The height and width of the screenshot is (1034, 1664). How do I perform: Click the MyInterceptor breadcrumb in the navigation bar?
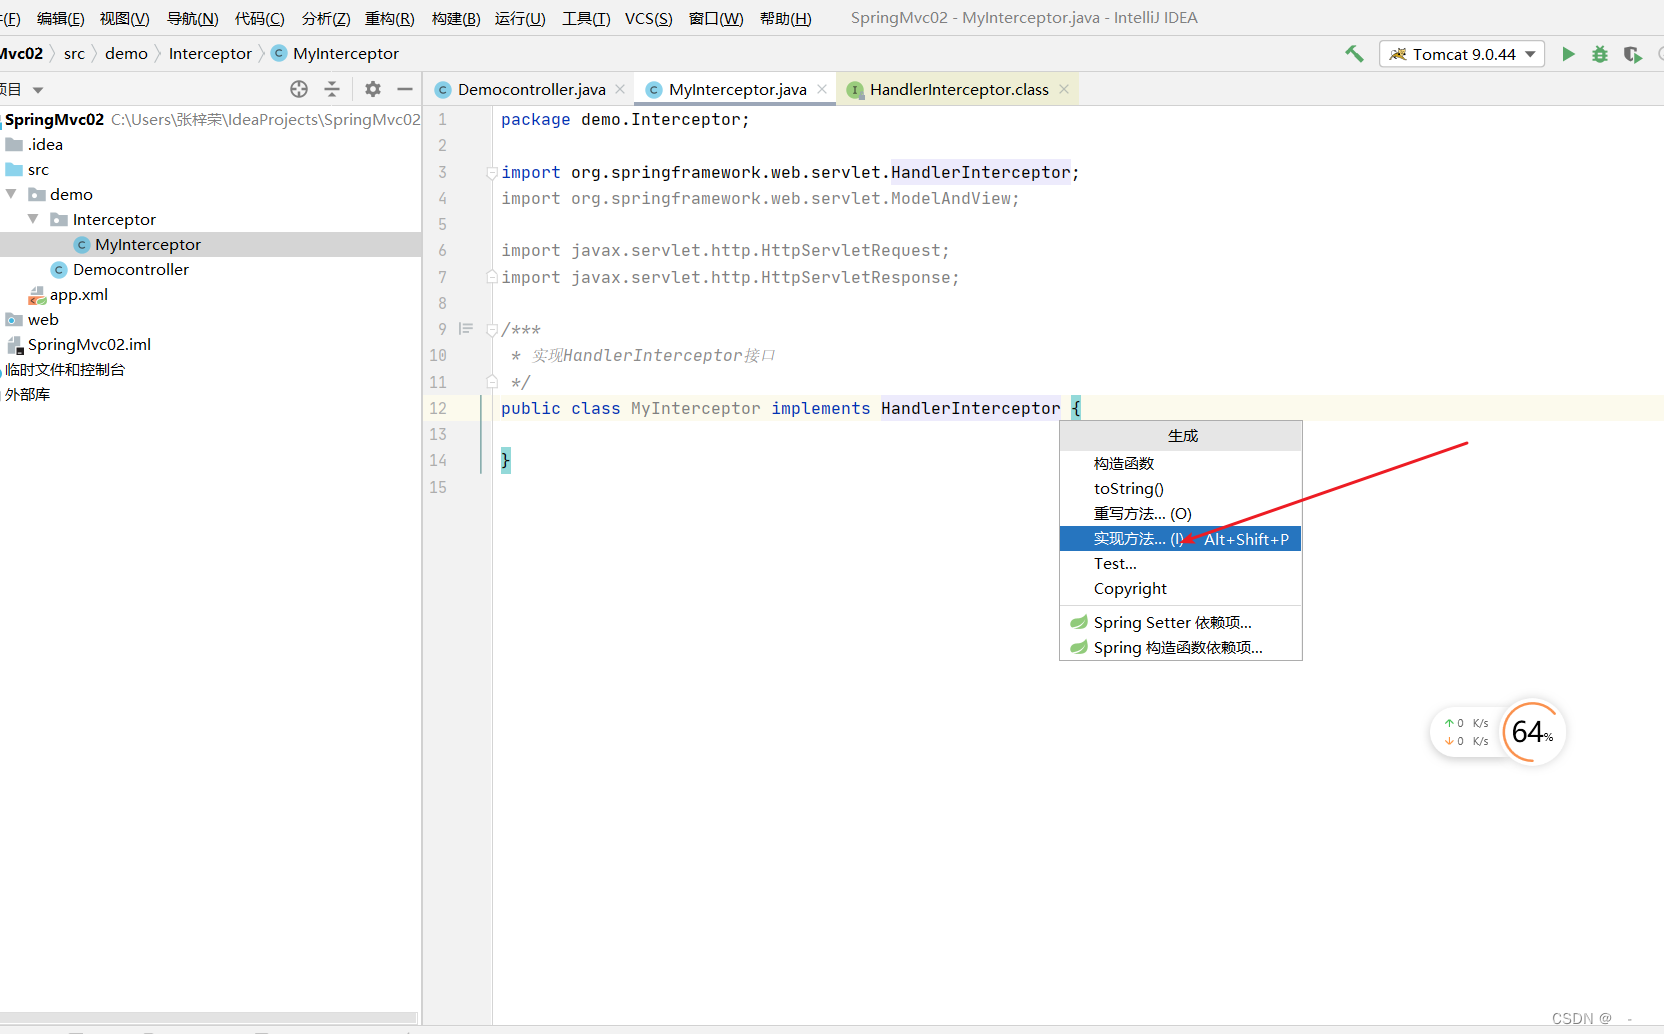click(x=335, y=54)
